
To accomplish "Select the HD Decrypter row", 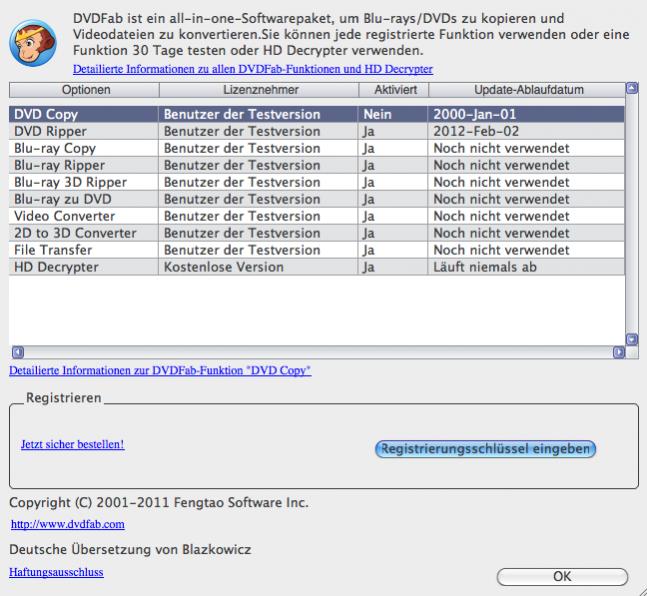I will click(317, 267).
